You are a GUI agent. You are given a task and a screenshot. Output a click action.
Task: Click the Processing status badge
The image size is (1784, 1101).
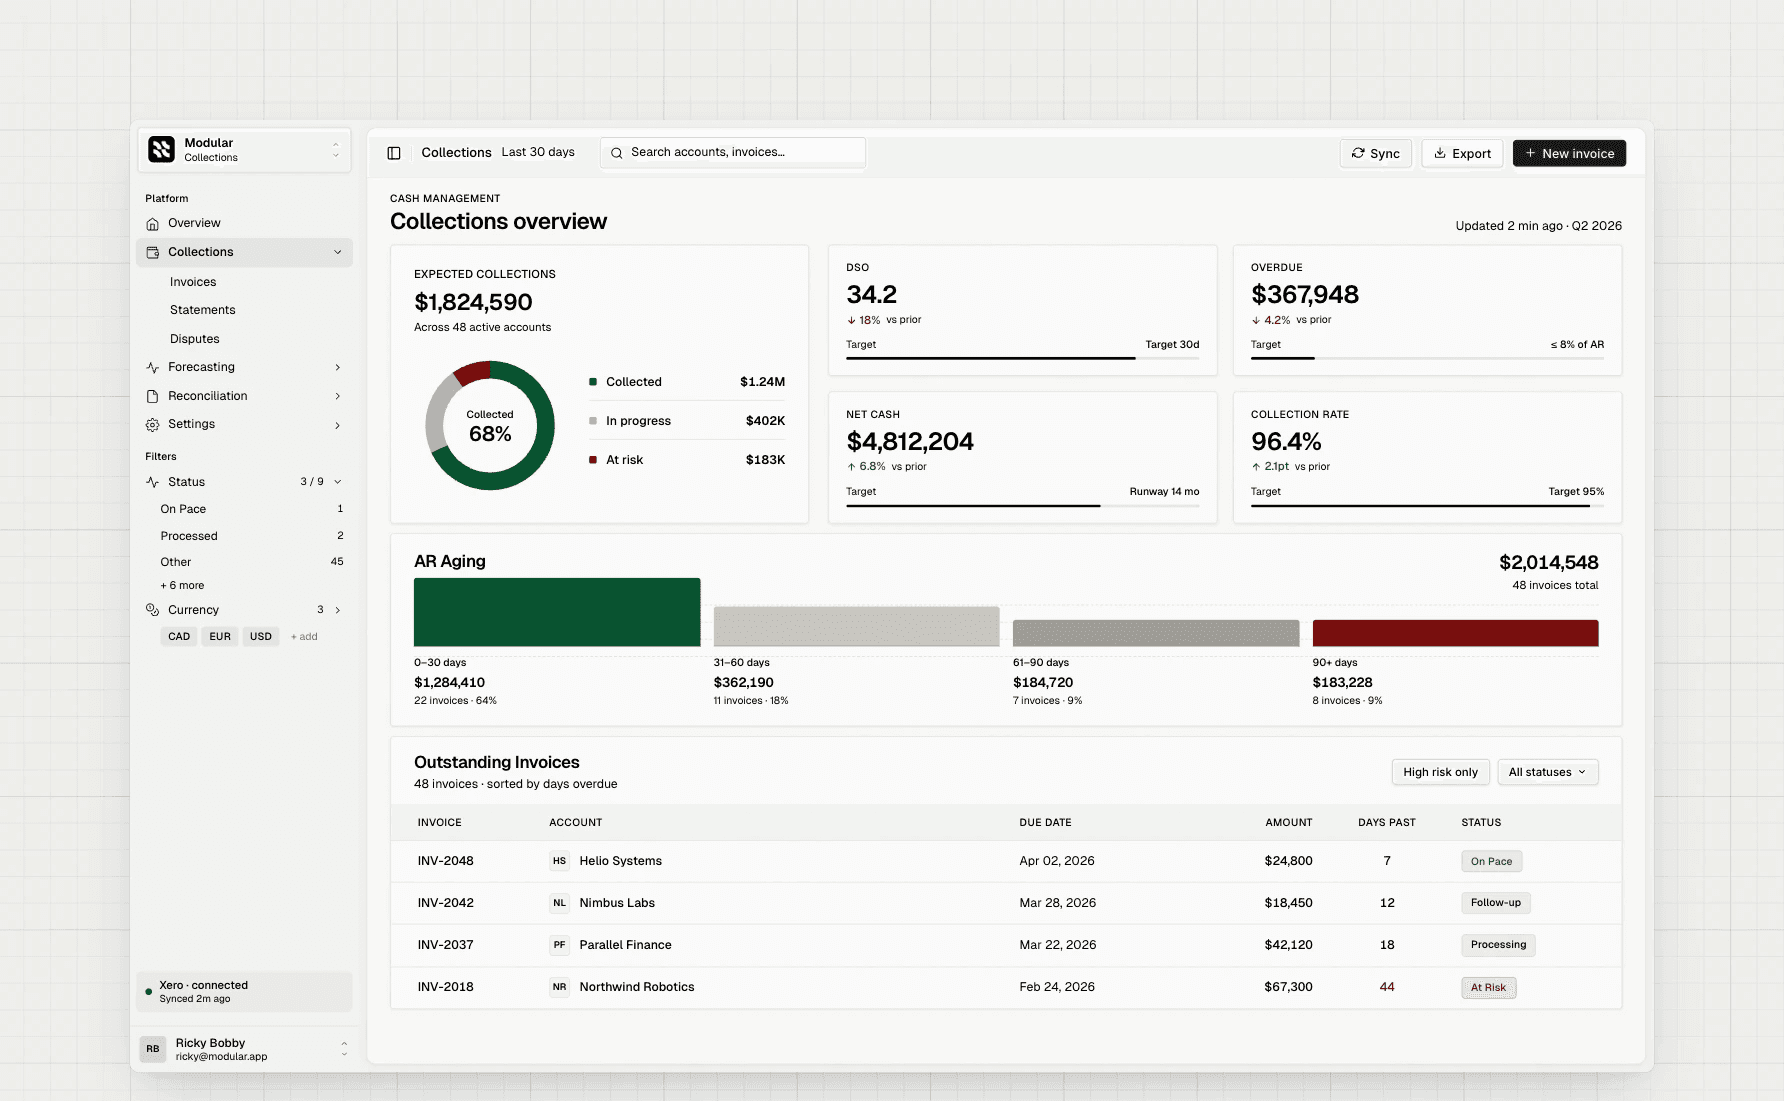point(1498,945)
